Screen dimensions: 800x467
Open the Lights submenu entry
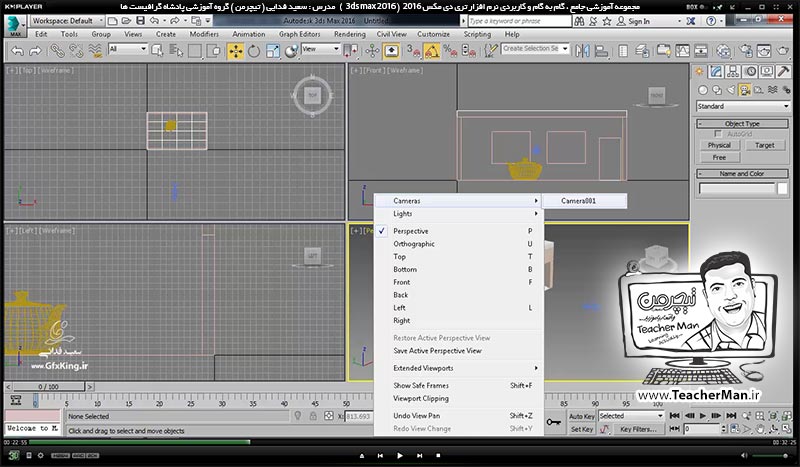[x=459, y=213]
